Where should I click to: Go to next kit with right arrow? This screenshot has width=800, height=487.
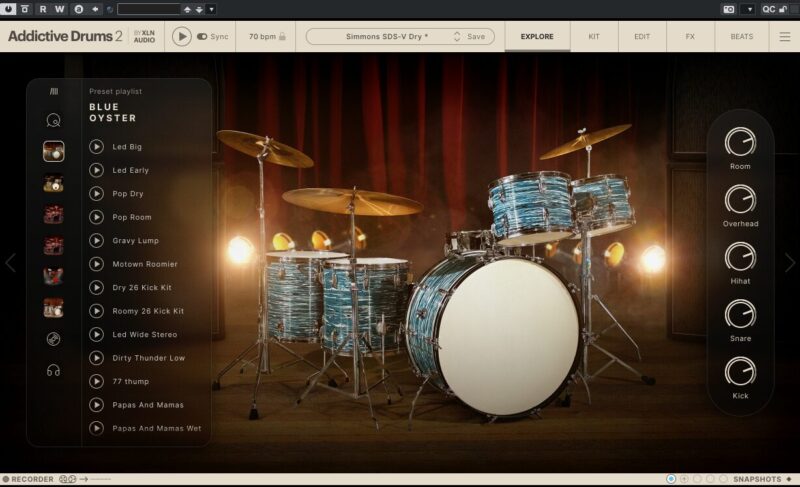coord(790,263)
